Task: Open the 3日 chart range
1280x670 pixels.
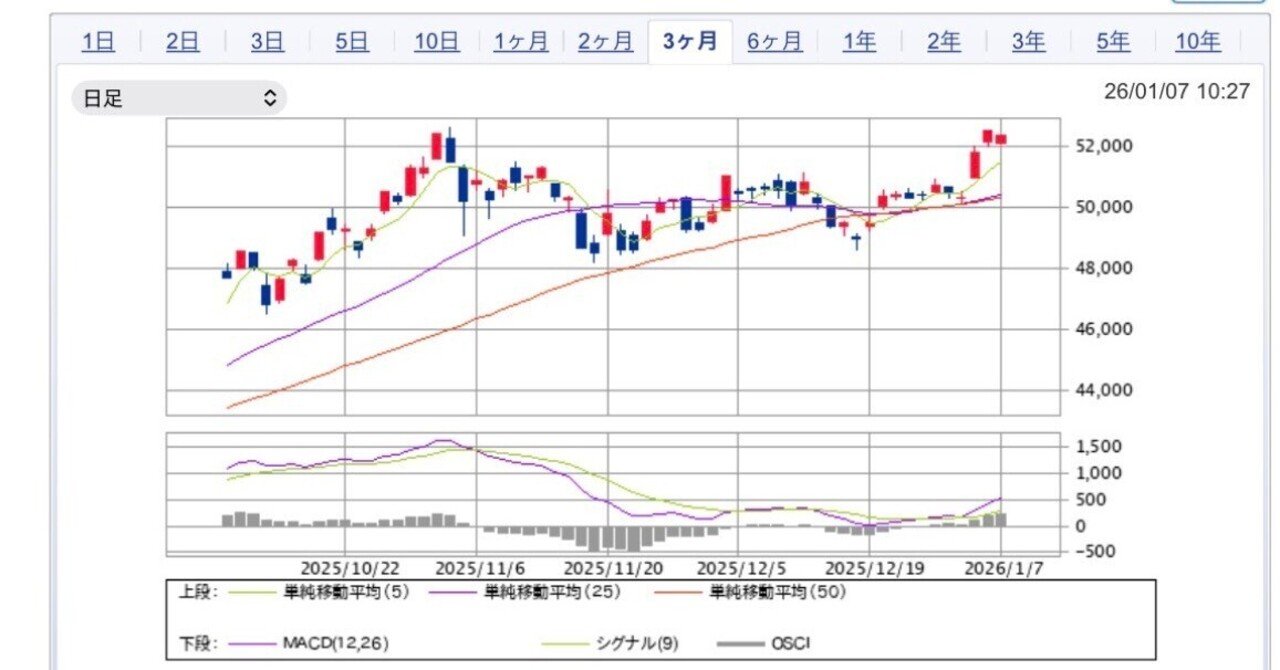Action: pyautogui.click(x=267, y=42)
